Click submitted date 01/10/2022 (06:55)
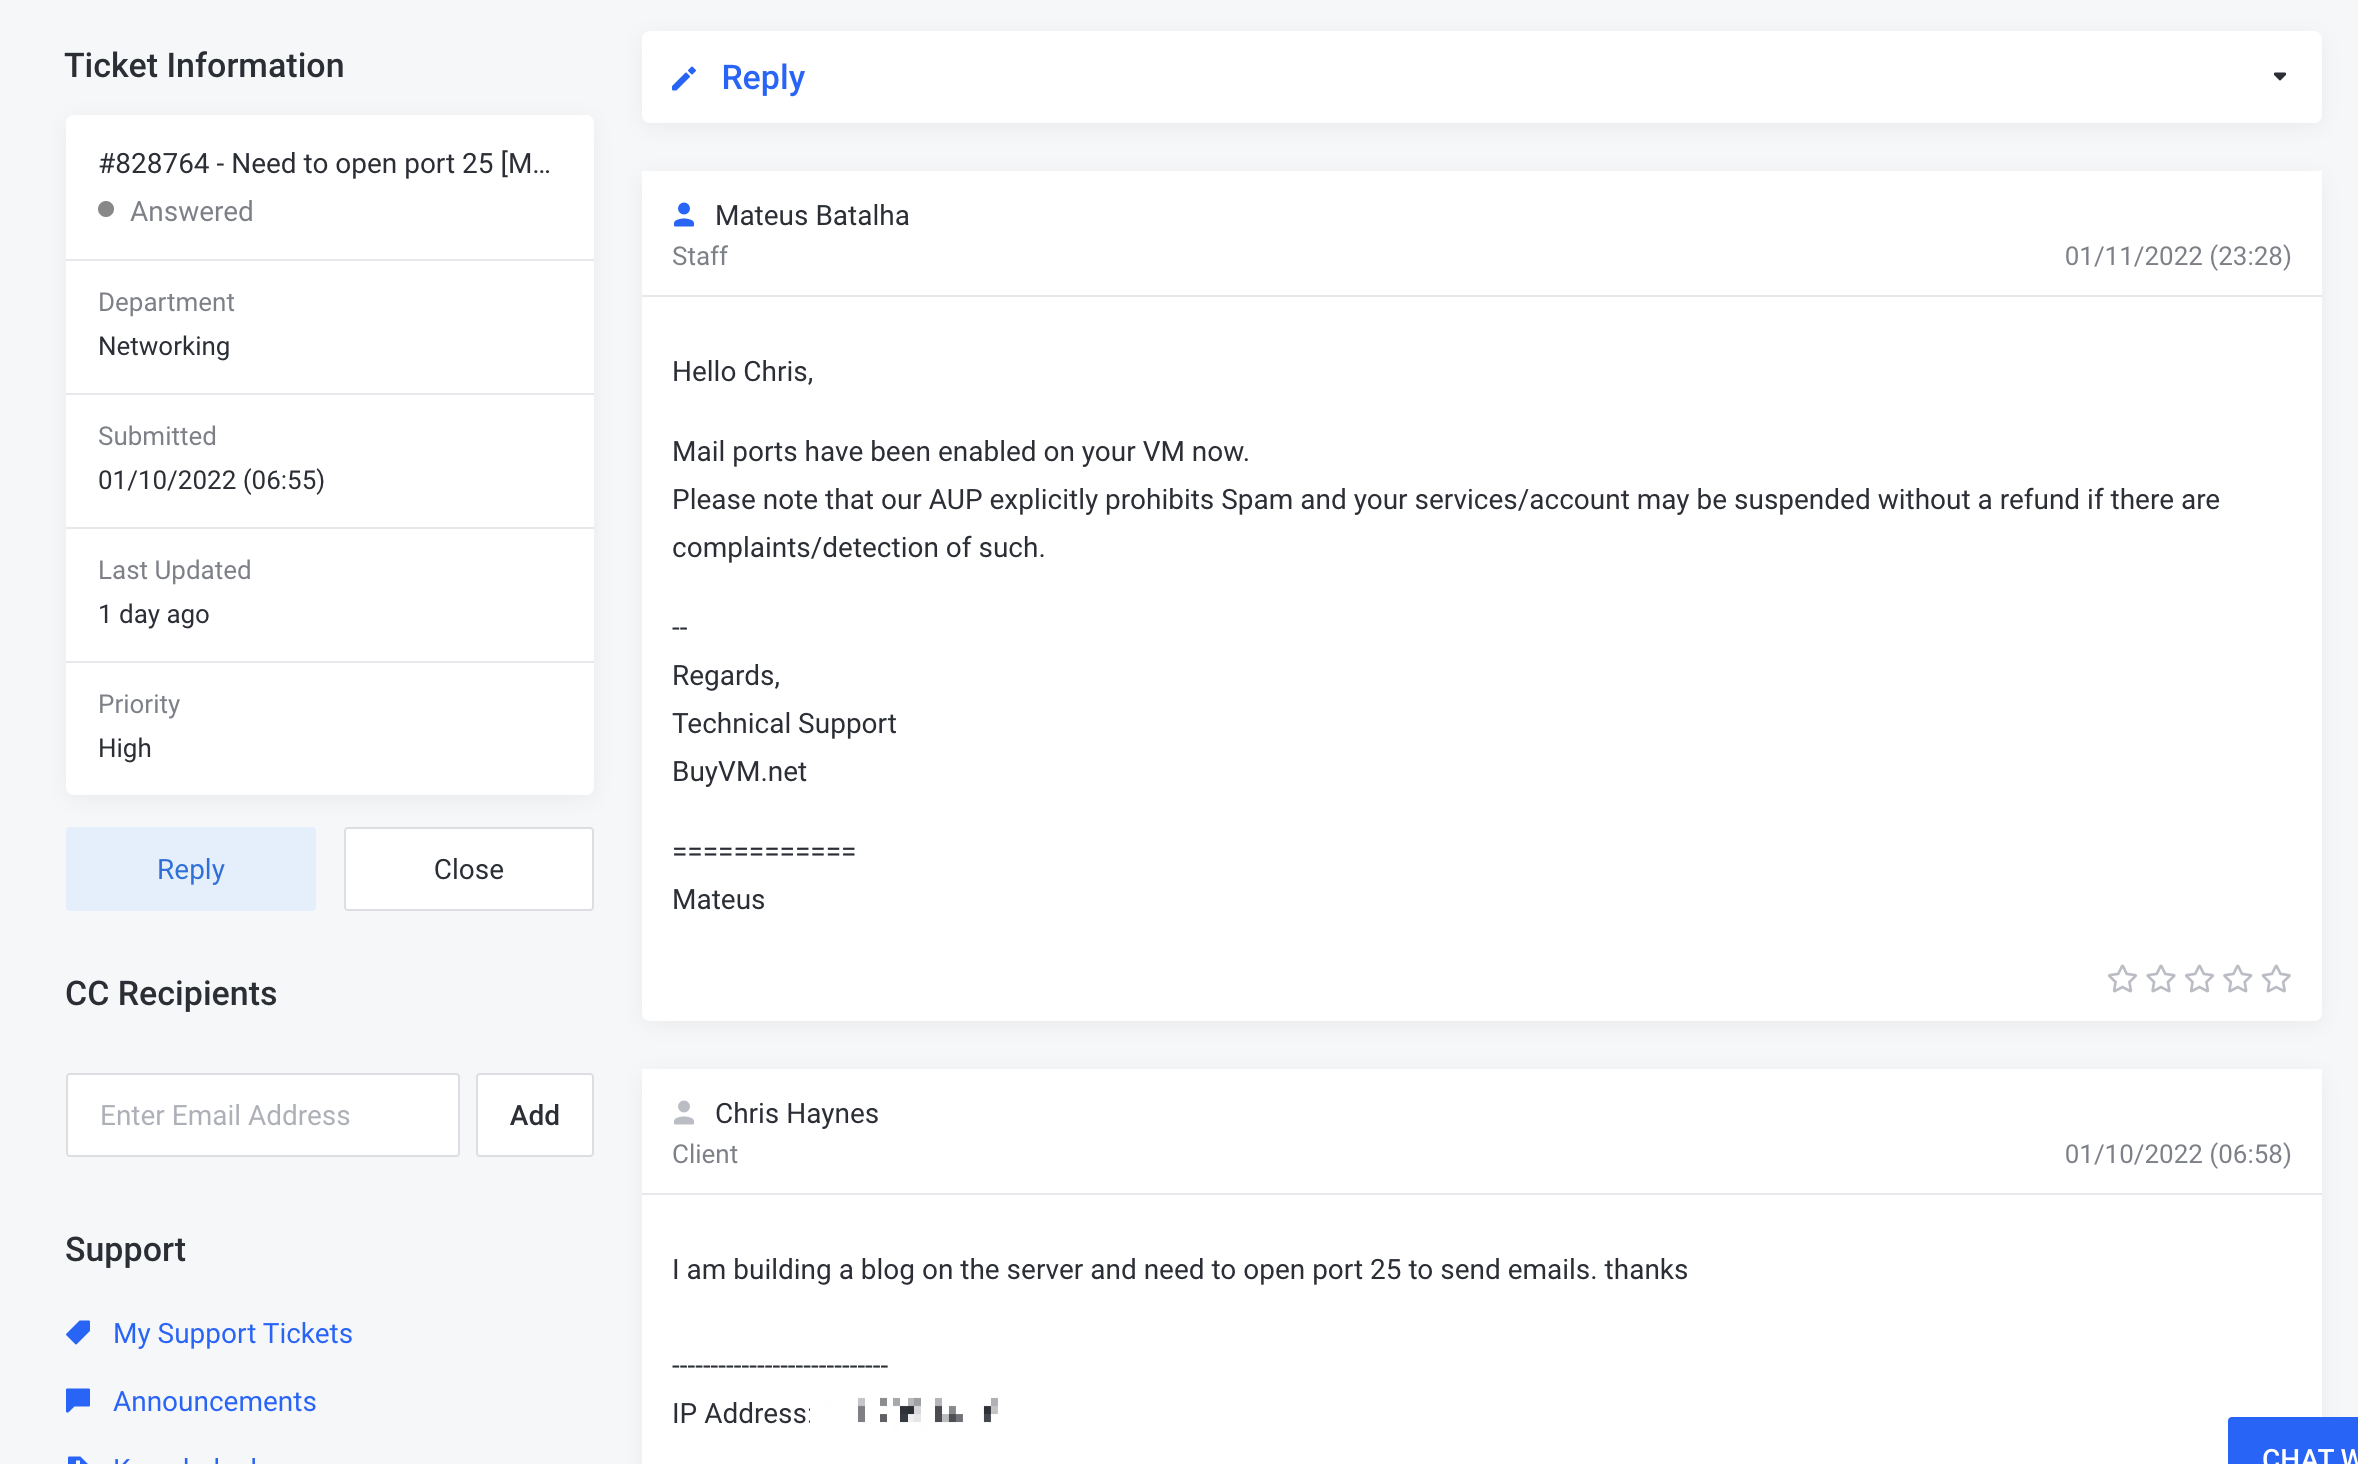The image size is (2358, 1464). (211, 480)
